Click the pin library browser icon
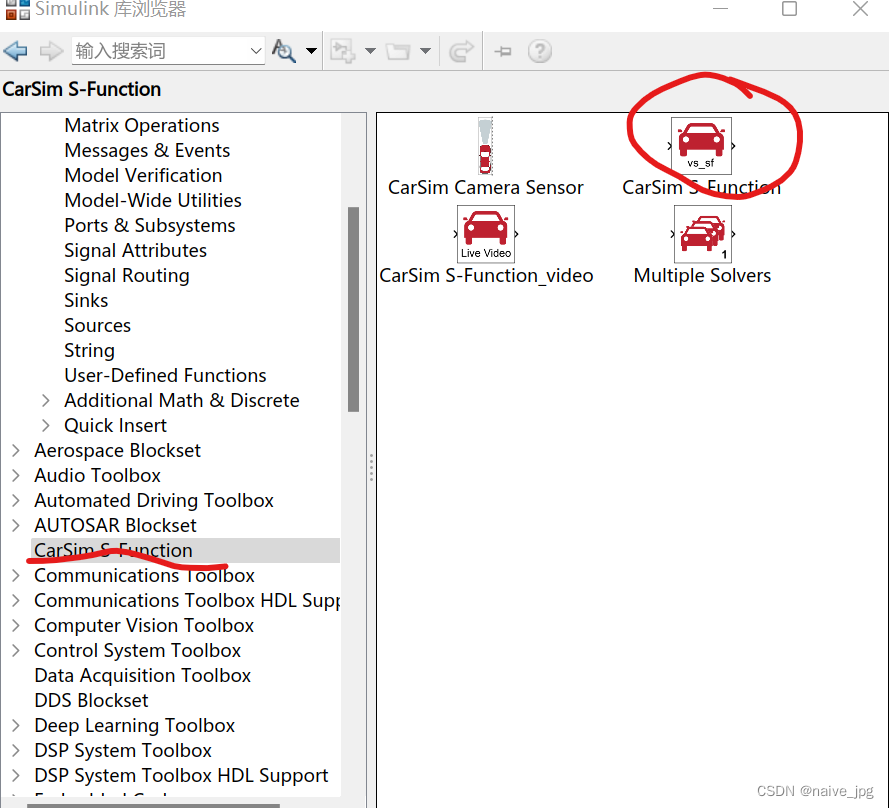This screenshot has height=808, width=889. tap(503, 52)
